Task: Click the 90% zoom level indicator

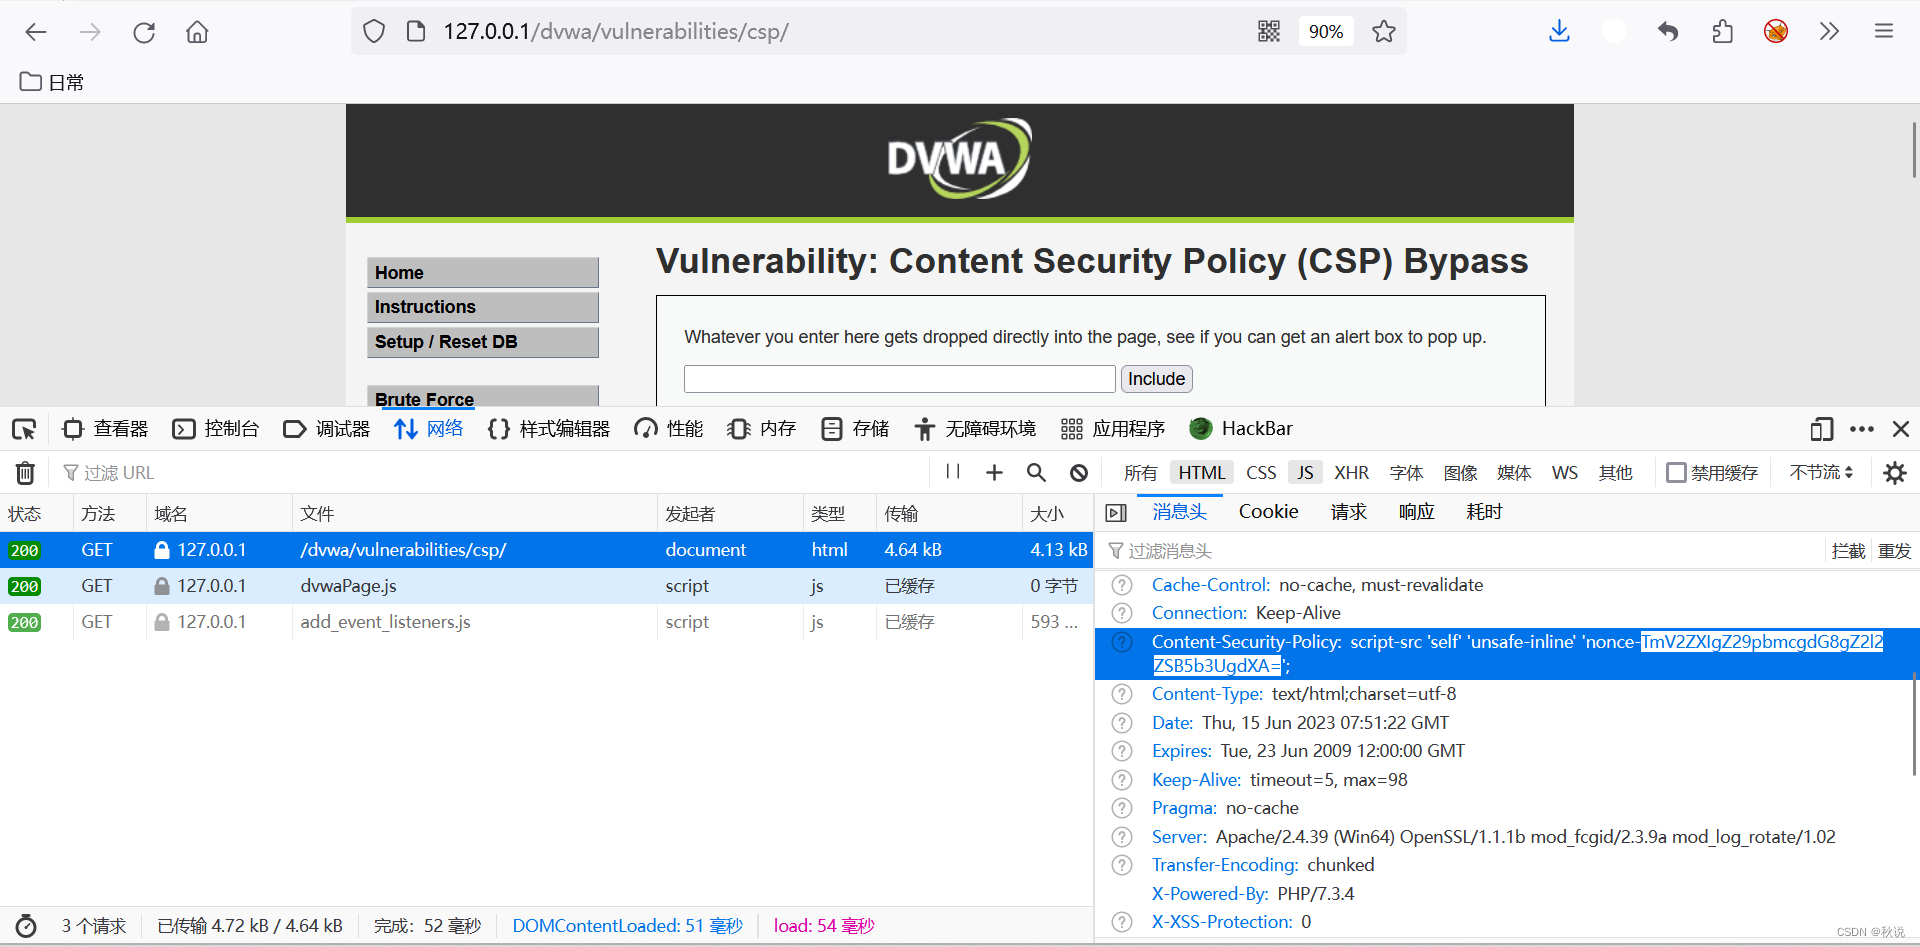Action: [x=1325, y=32]
